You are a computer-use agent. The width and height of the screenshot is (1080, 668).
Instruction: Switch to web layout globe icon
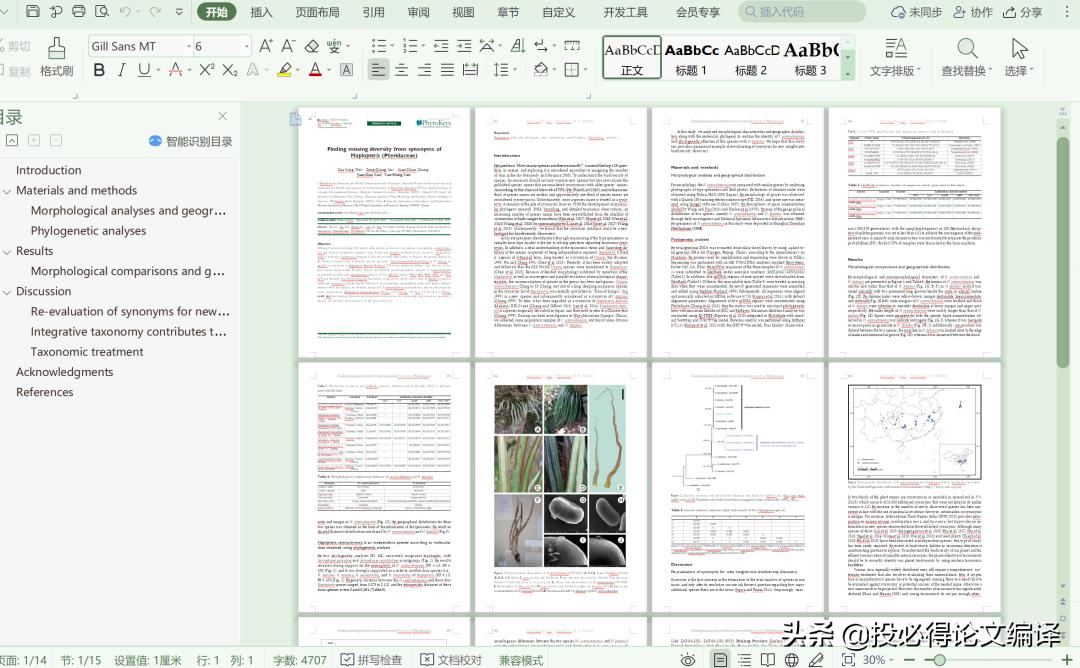791,660
